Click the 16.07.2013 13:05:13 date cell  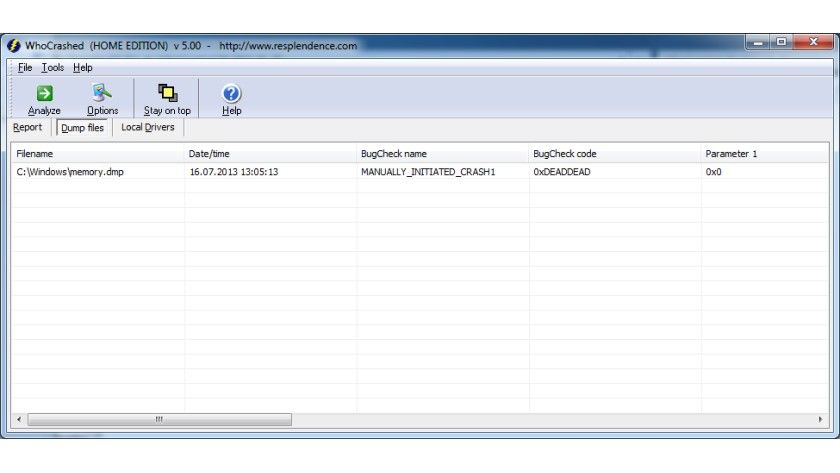234,172
